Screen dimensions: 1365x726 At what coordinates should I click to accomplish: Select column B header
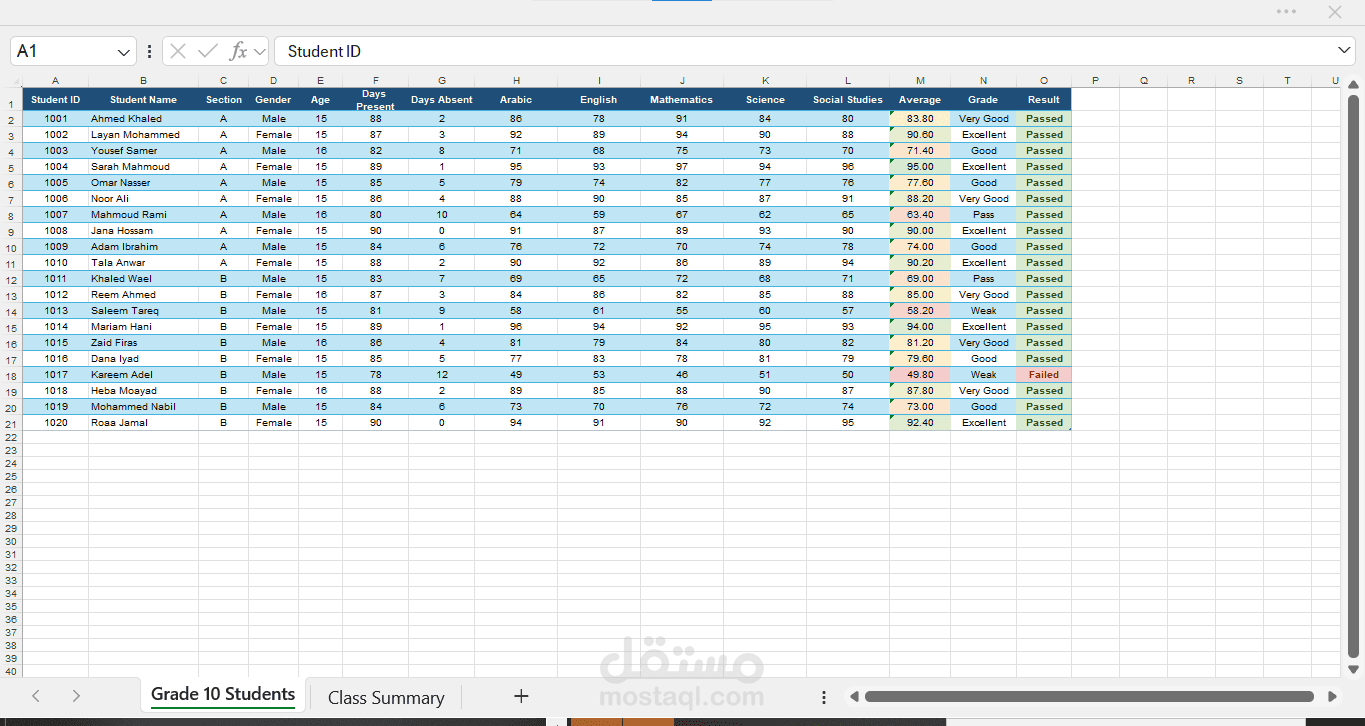click(143, 81)
